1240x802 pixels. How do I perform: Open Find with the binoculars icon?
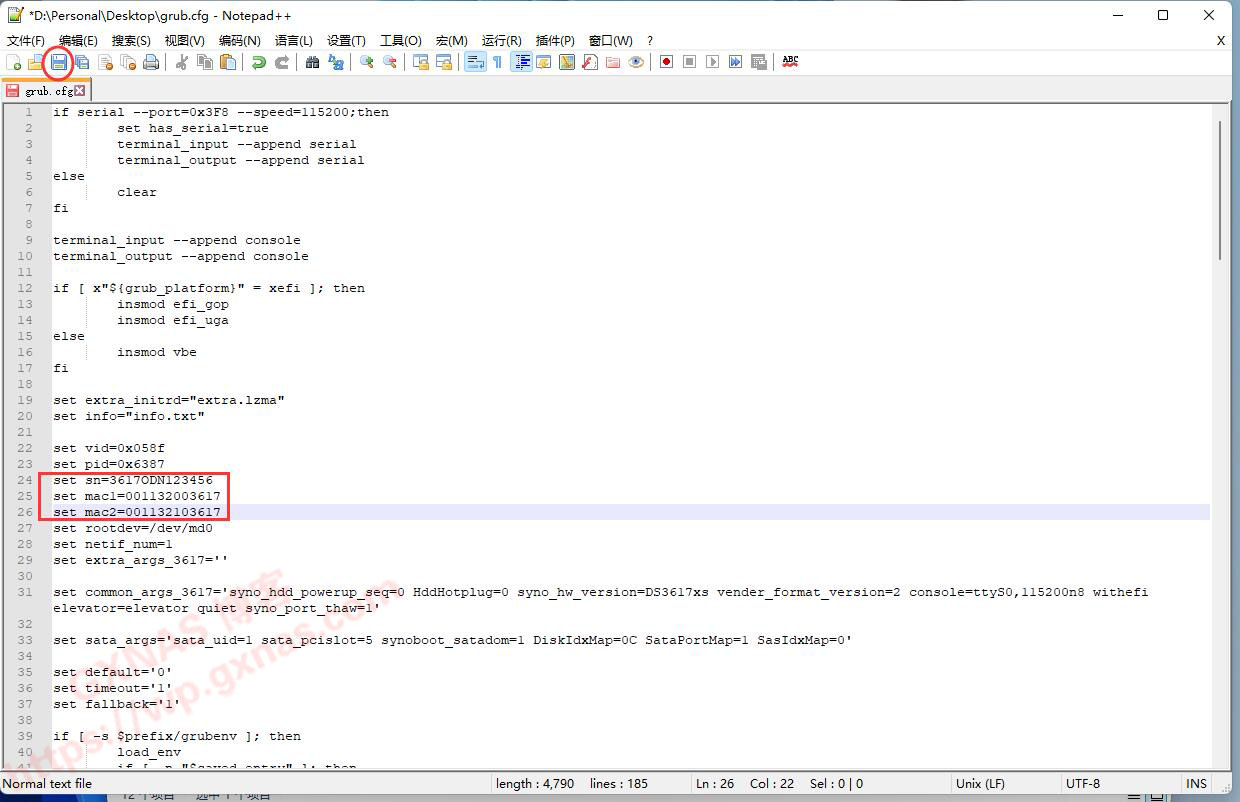point(312,62)
